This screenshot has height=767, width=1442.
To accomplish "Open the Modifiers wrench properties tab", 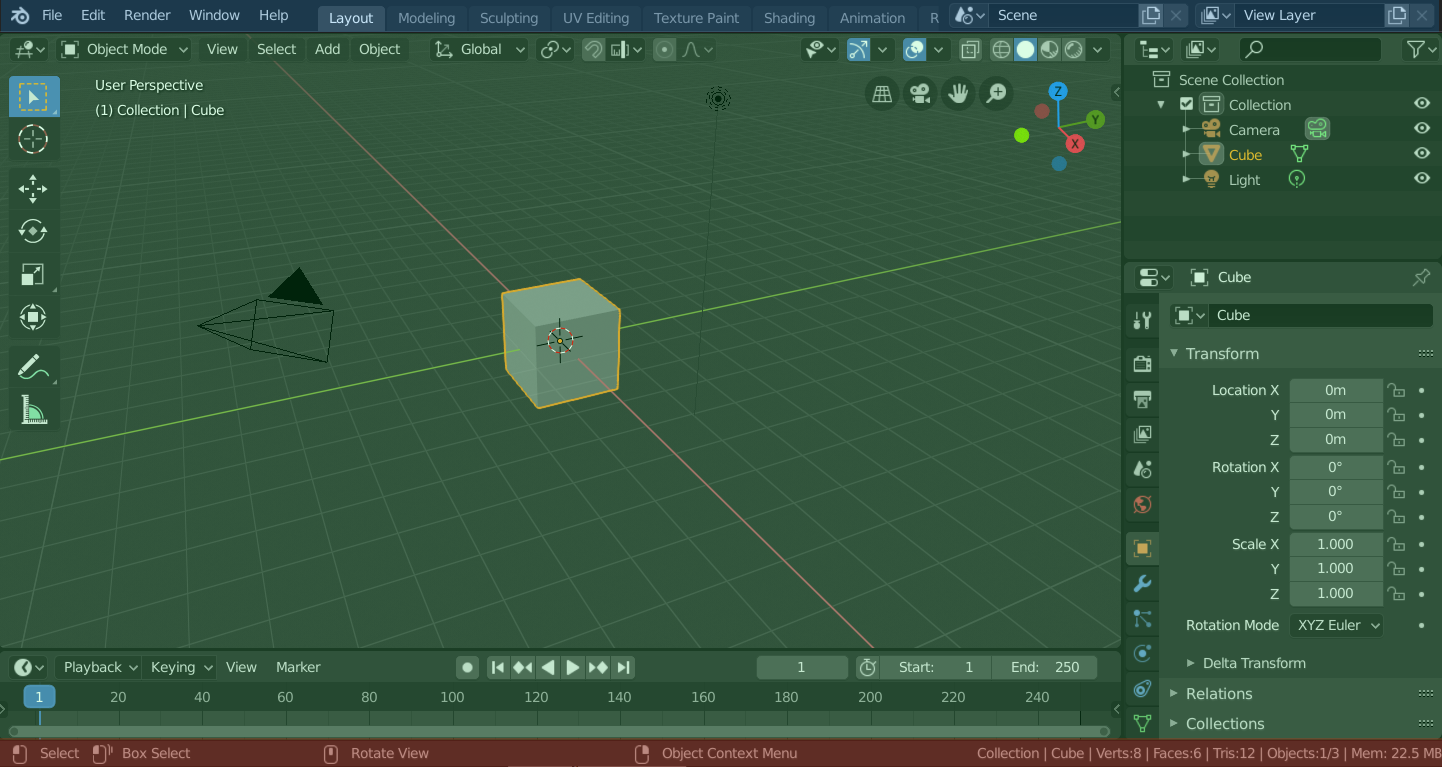I will 1142,583.
